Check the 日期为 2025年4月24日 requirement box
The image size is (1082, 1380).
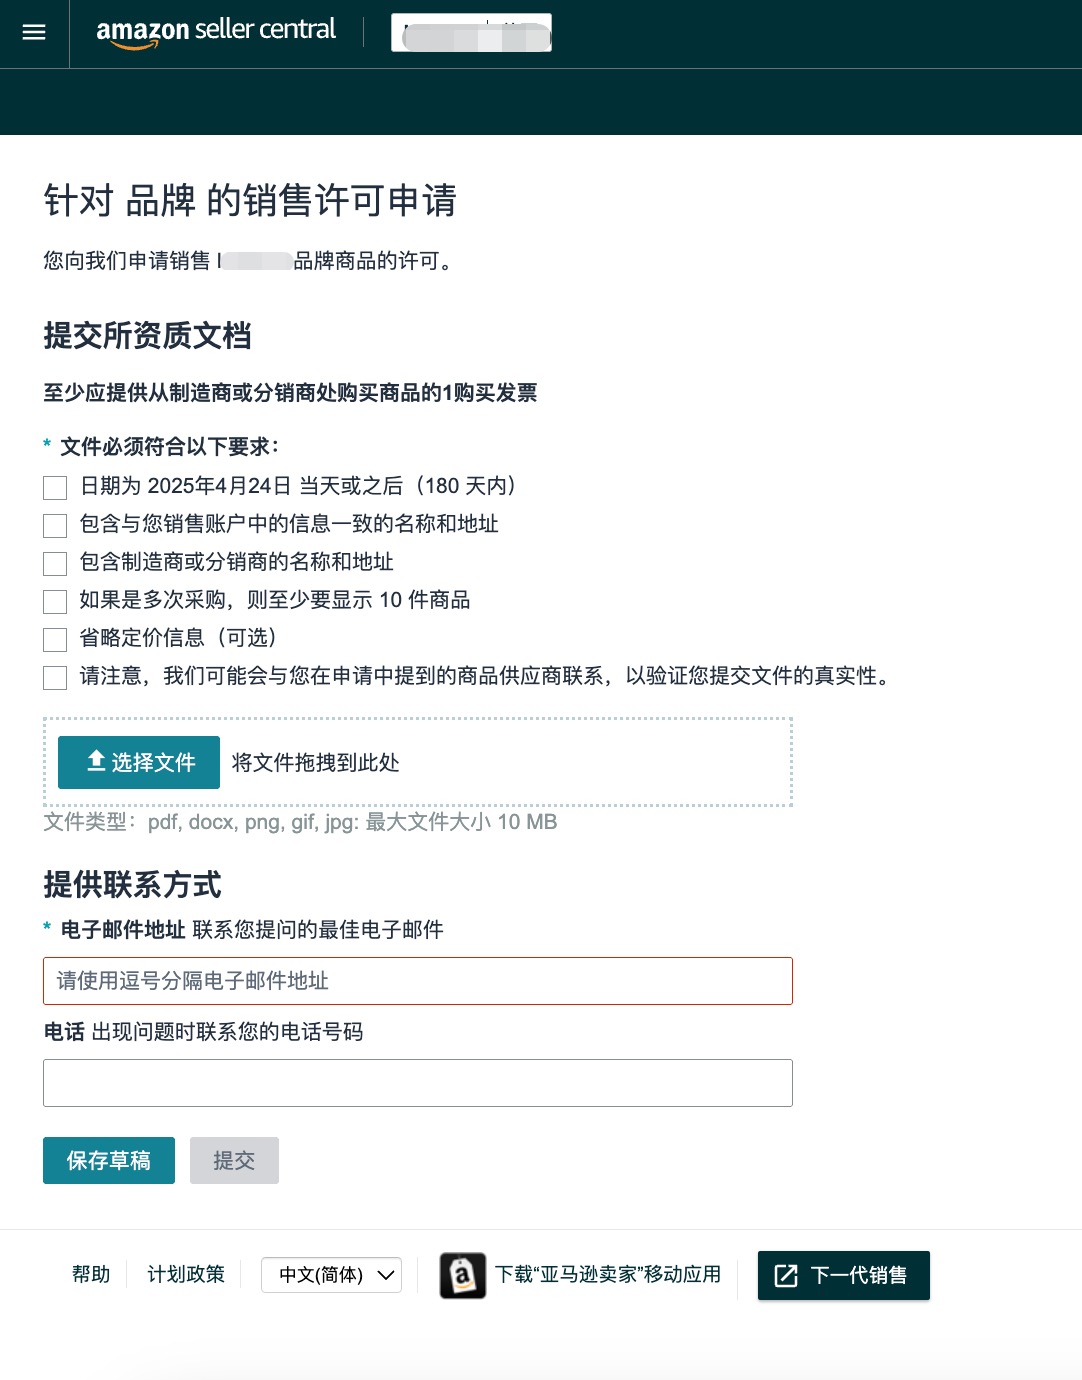[55, 488]
